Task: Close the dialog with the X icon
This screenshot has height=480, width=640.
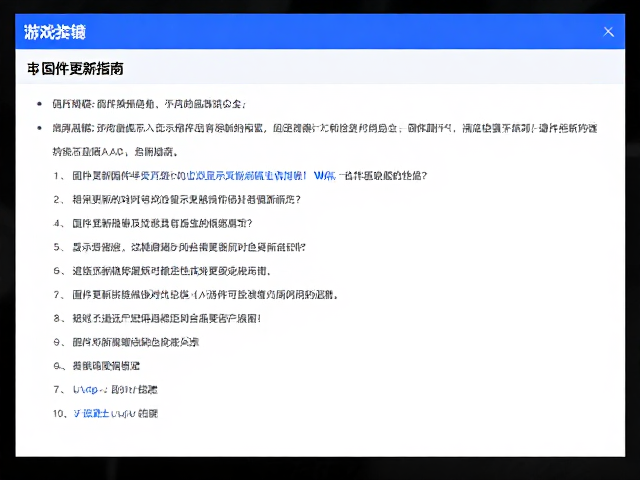Action: tap(608, 32)
